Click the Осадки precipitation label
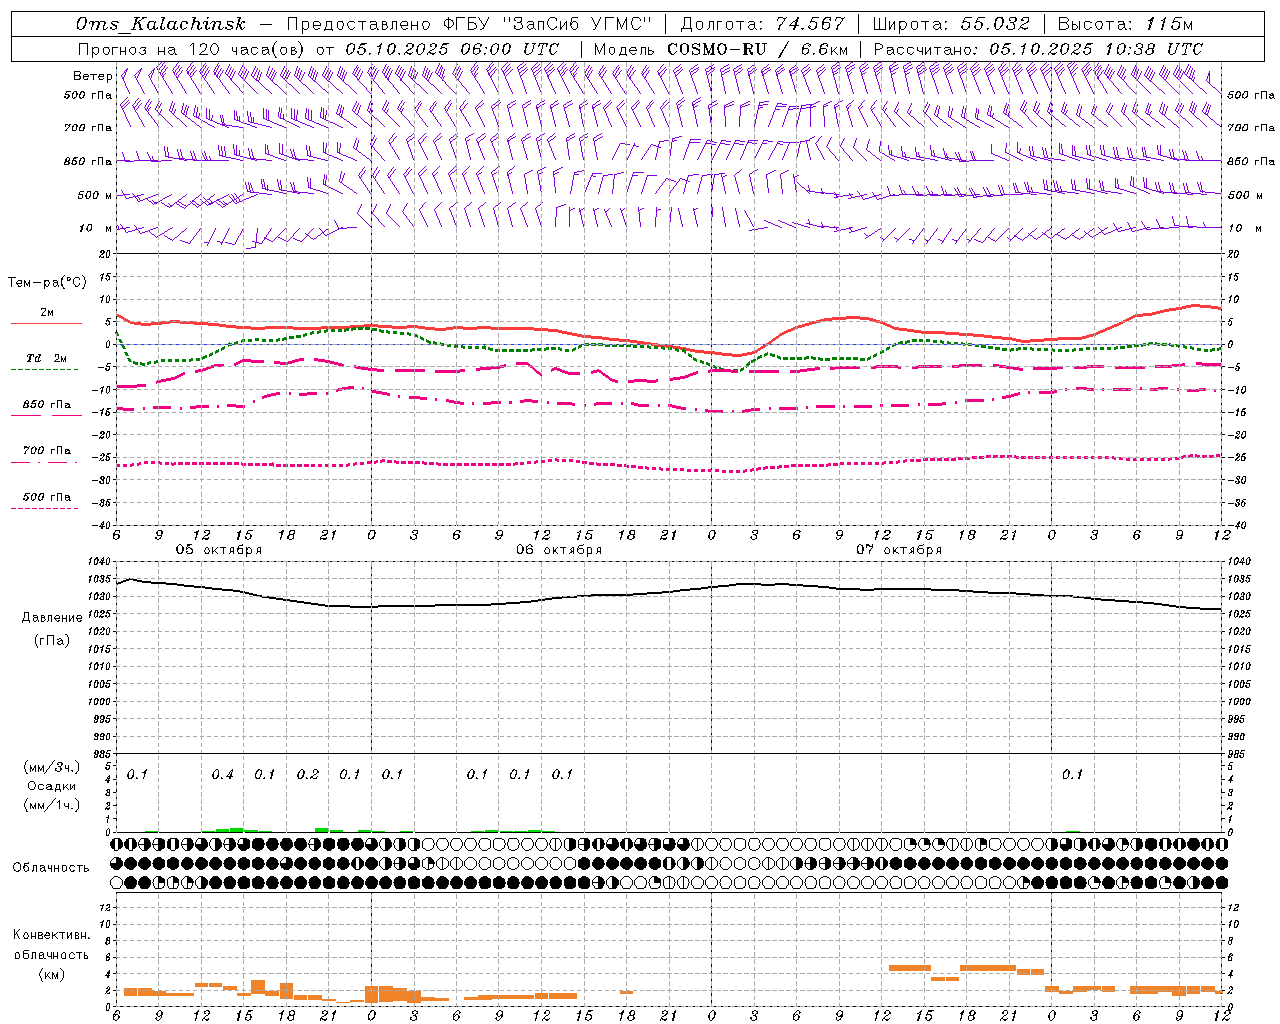 pos(52,786)
